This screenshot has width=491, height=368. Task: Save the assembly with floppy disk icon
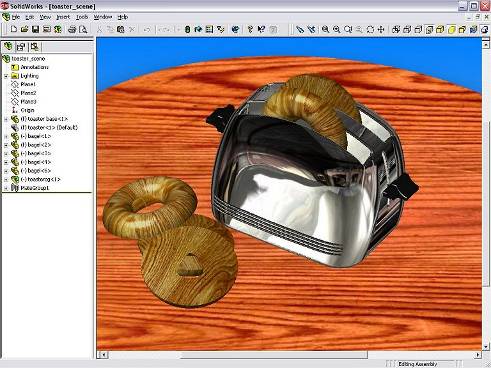tap(36, 29)
